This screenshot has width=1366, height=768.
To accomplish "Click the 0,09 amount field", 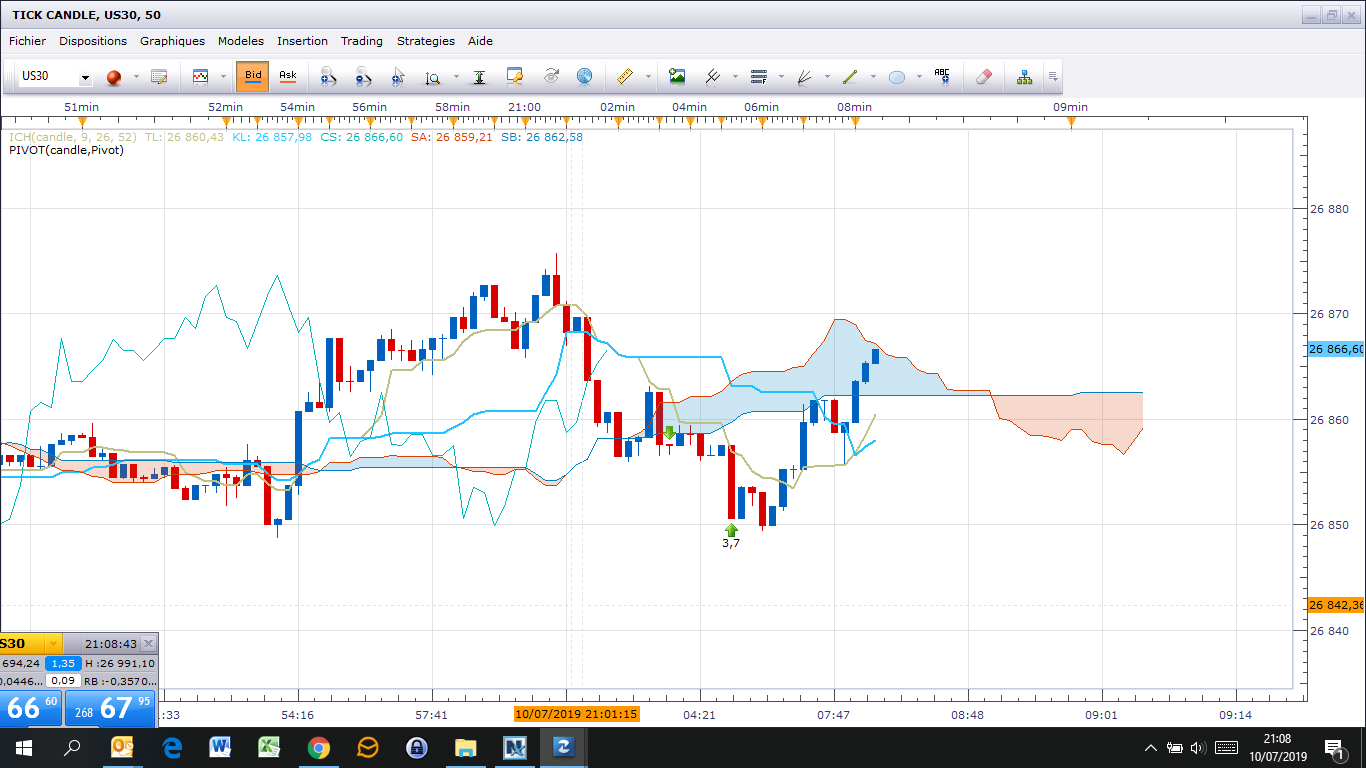I will tap(64, 680).
